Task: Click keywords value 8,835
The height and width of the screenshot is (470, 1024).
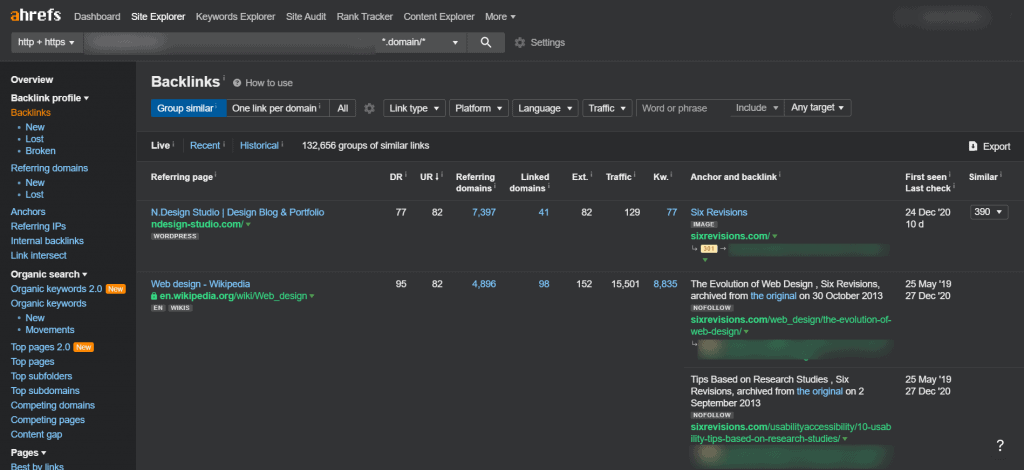Action: tap(665, 284)
